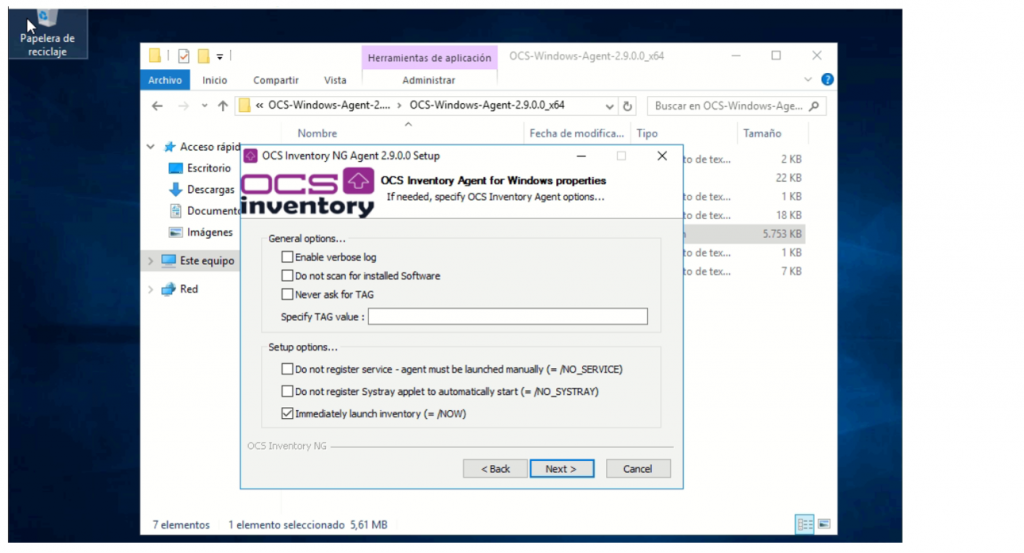Open the Inicio ribbon tab
Viewport: 1024px width, 553px height.
pos(214,80)
